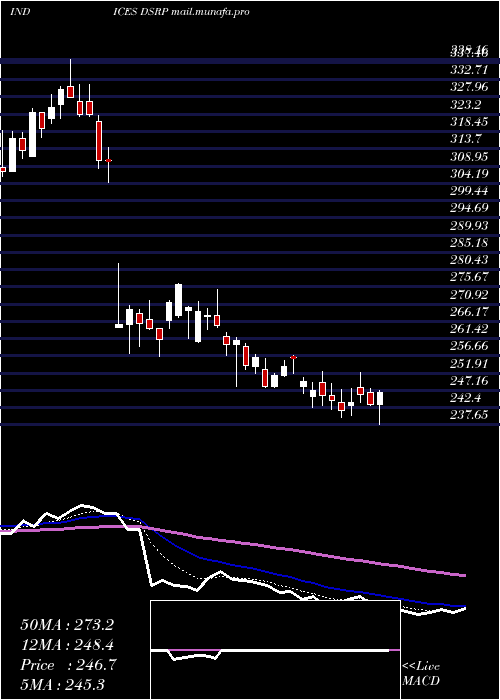Click the 294.69 price axis label
The height and width of the screenshot is (700, 500).
click(470, 208)
